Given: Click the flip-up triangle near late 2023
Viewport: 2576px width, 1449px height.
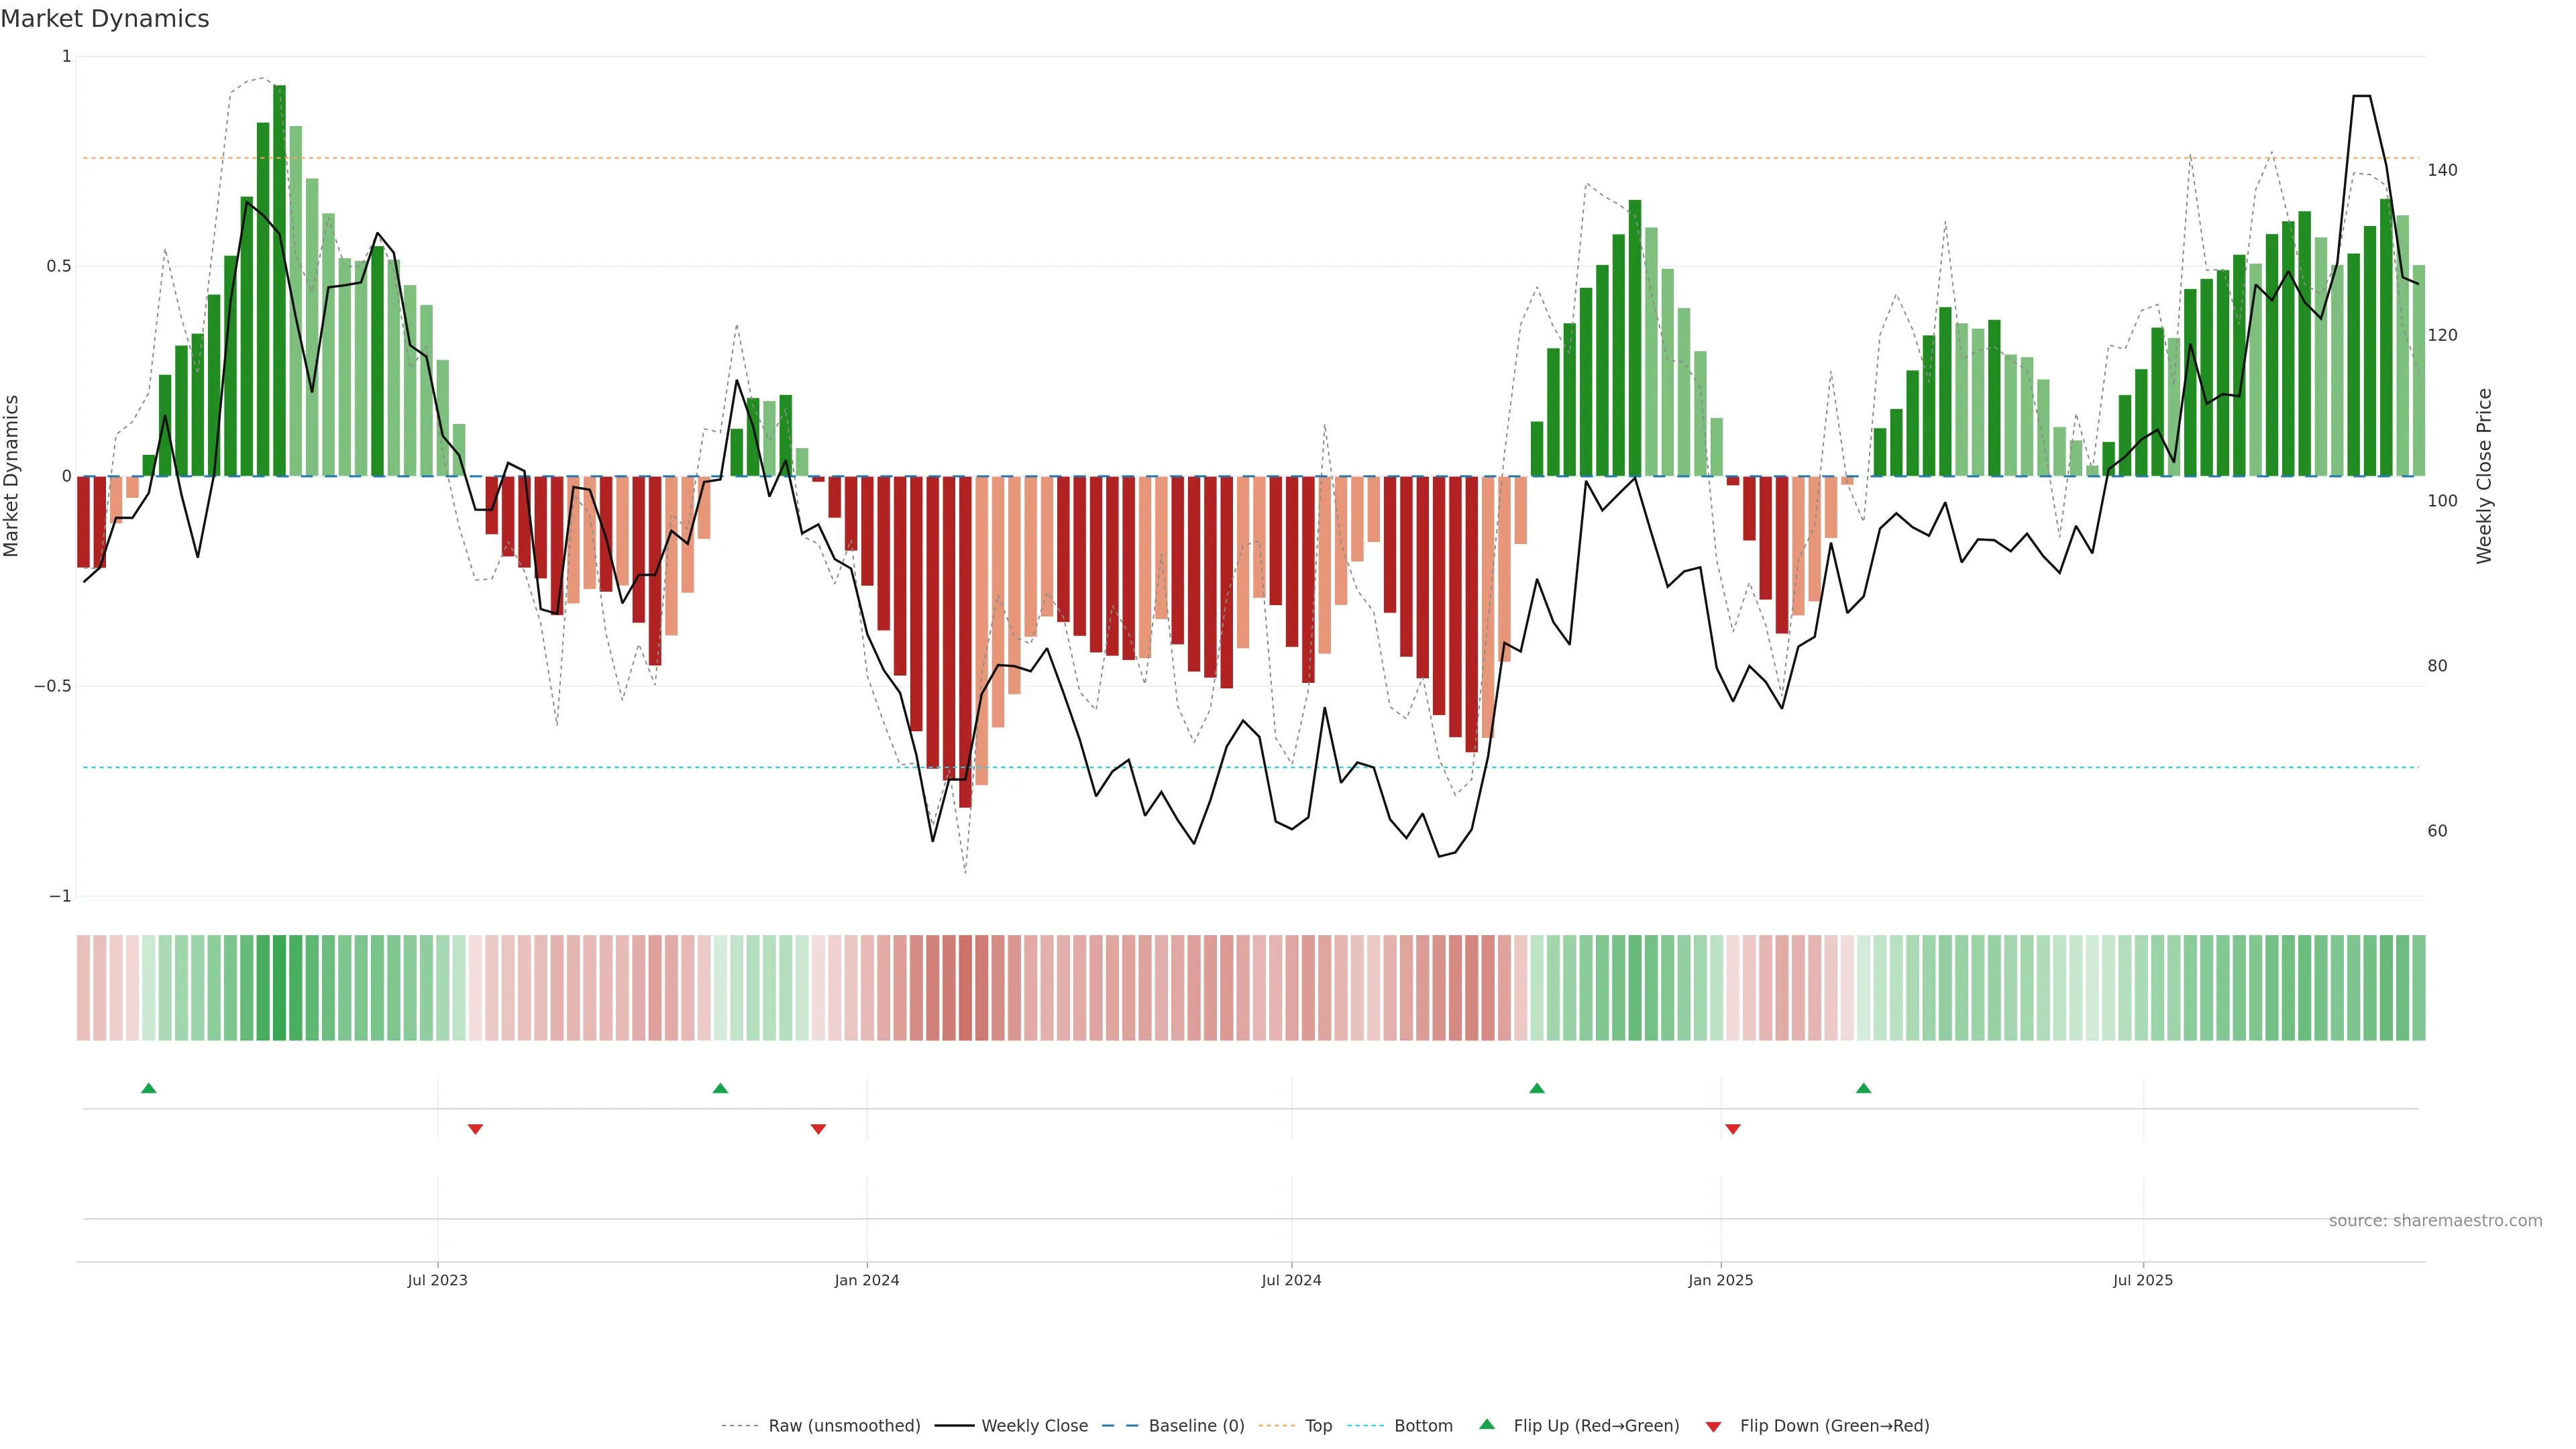Looking at the screenshot, I should pos(720,1088).
